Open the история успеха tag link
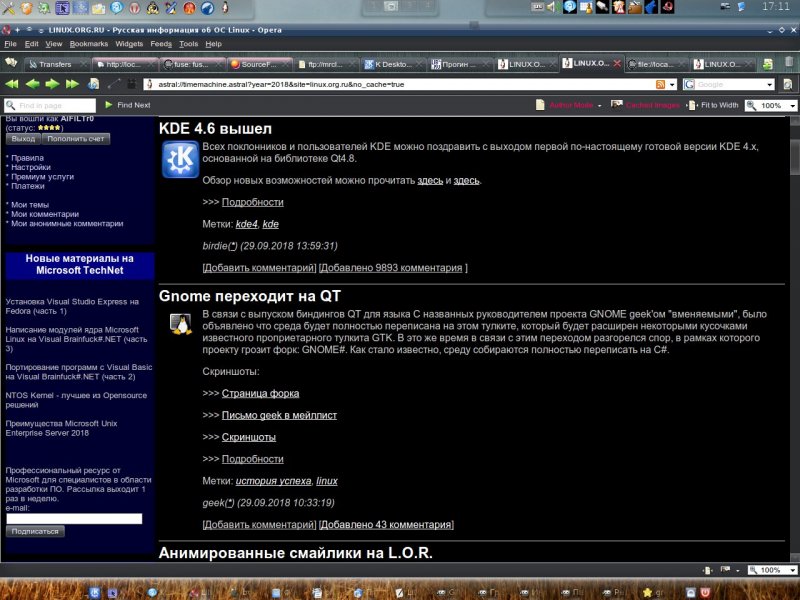The image size is (800, 600). [x=273, y=481]
